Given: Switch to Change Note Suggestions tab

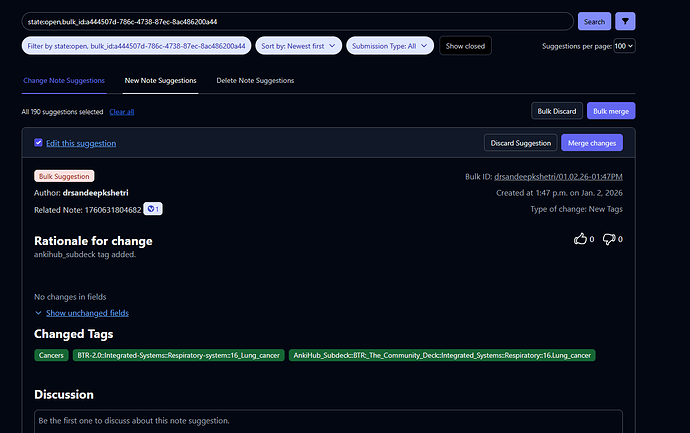Looking at the screenshot, I should pos(62,80).
